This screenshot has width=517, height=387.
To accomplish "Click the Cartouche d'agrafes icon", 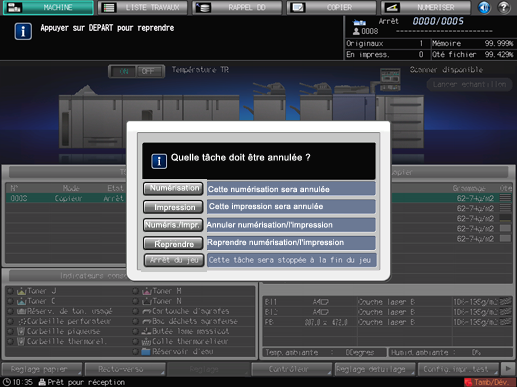I will coord(147,311).
